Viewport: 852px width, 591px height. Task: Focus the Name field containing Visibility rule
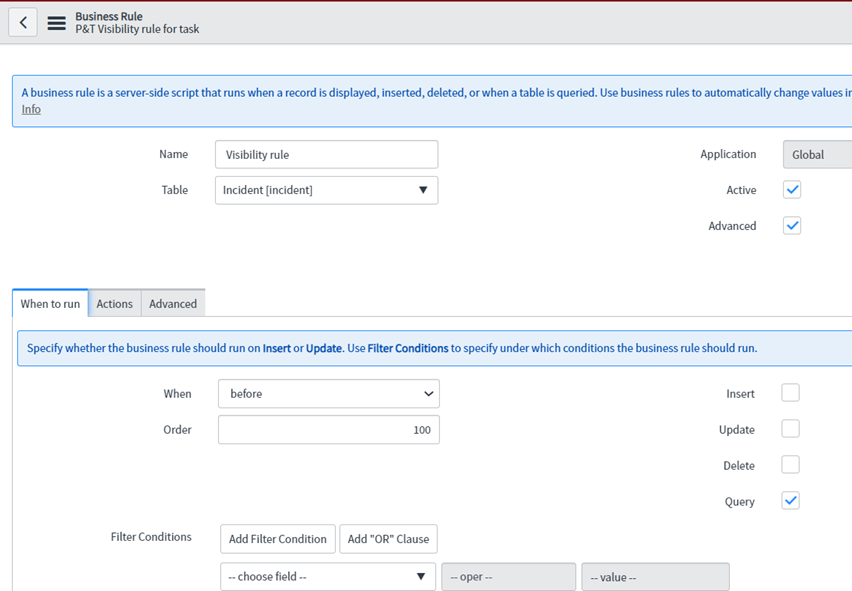(x=327, y=155)
